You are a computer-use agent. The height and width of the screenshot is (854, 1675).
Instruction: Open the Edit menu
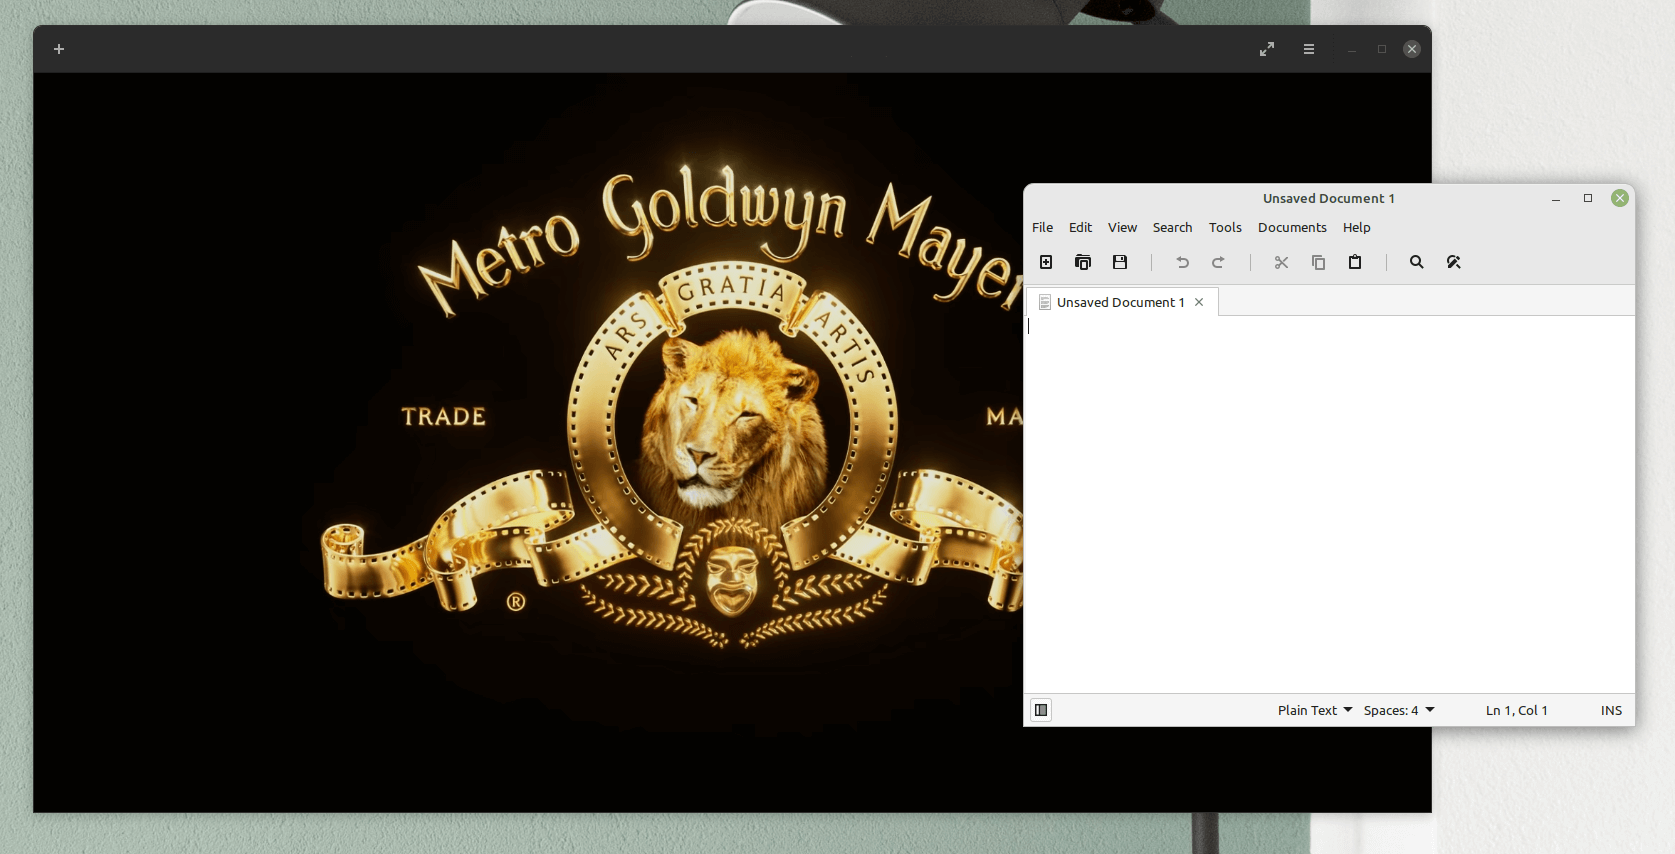click(x=1080, y=228)
